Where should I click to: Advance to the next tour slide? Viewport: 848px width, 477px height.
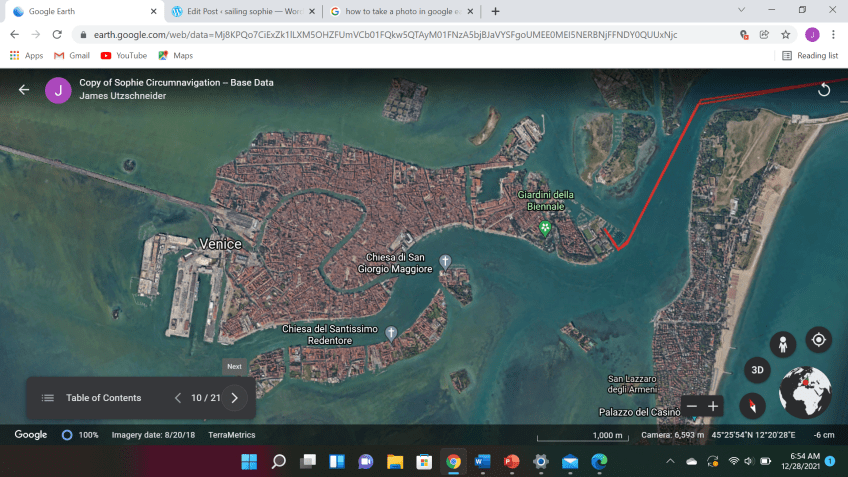[x=235, y=398]
